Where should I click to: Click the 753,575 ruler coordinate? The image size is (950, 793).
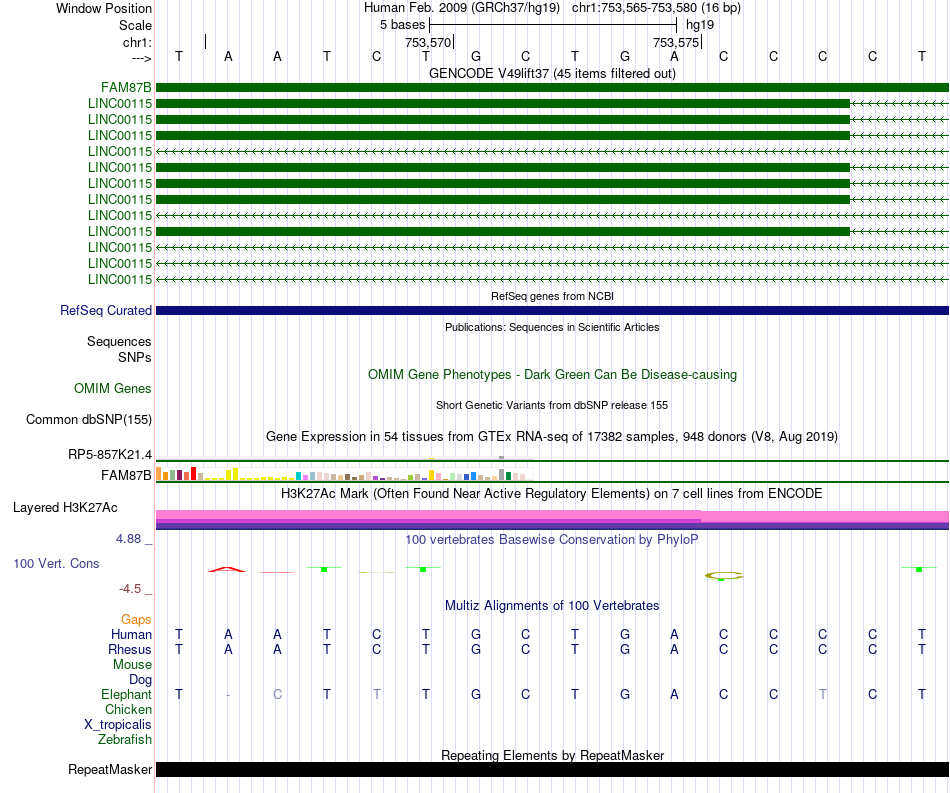coord(676,42)
